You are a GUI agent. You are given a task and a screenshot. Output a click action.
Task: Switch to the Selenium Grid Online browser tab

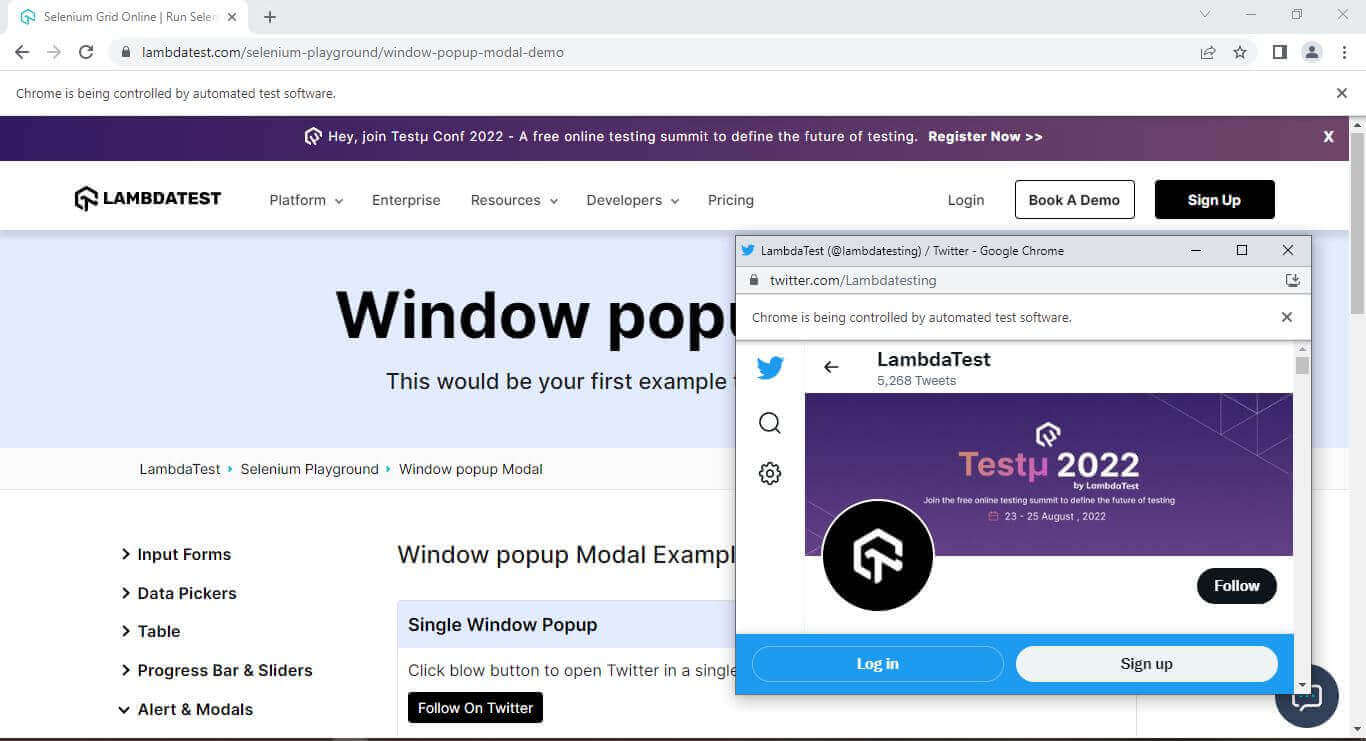(120, 16)
